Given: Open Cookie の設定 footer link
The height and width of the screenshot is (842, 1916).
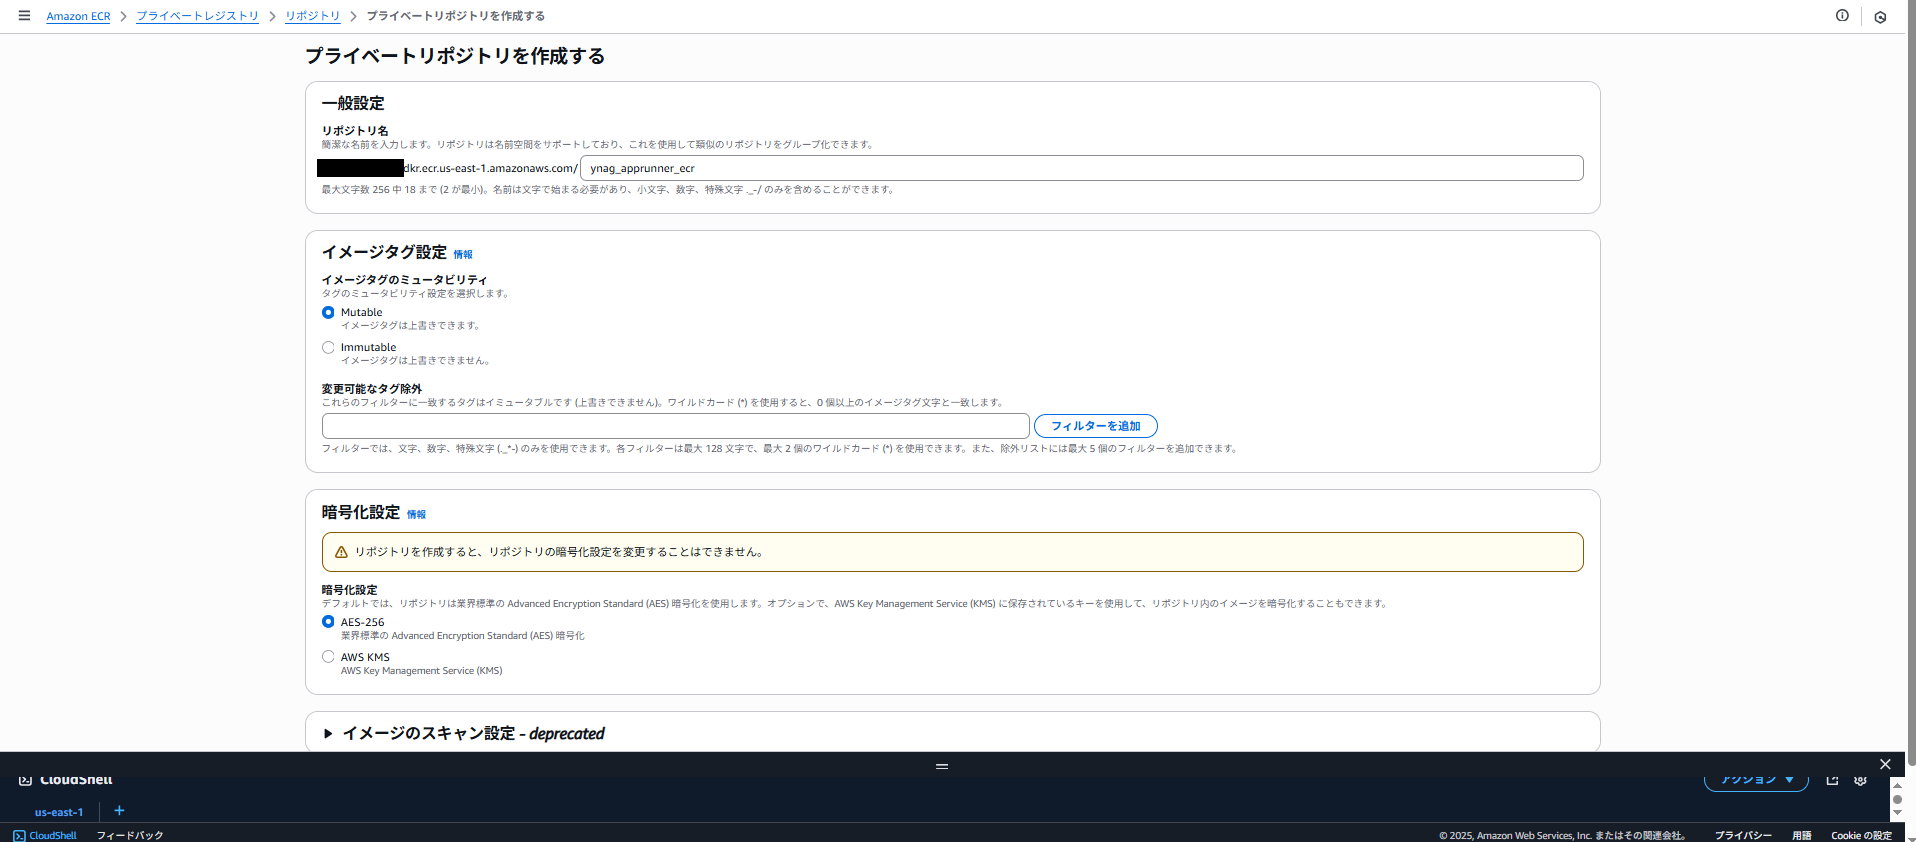Looking at the screenshot, I should 1861,835.
